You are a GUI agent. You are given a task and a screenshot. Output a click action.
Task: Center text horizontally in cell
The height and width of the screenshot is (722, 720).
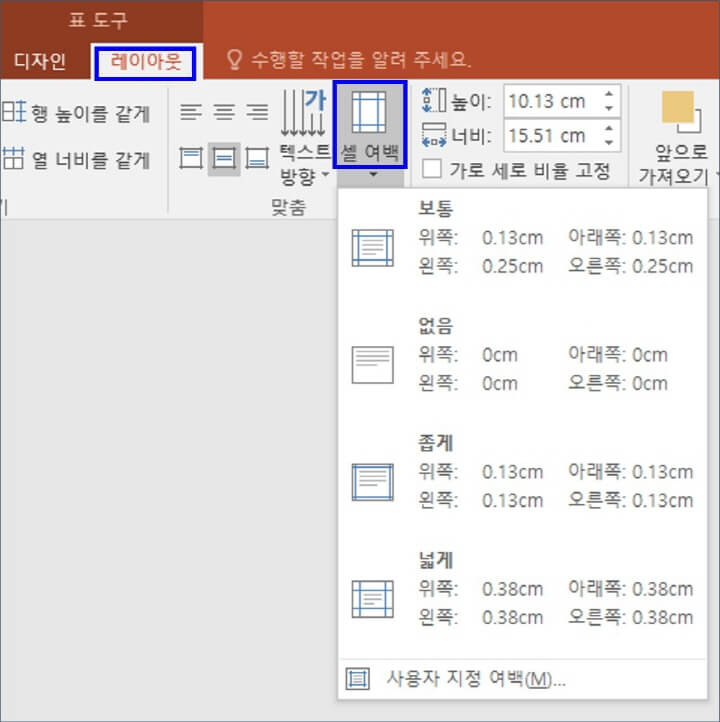pyautogui.click(x=224, y=112)
